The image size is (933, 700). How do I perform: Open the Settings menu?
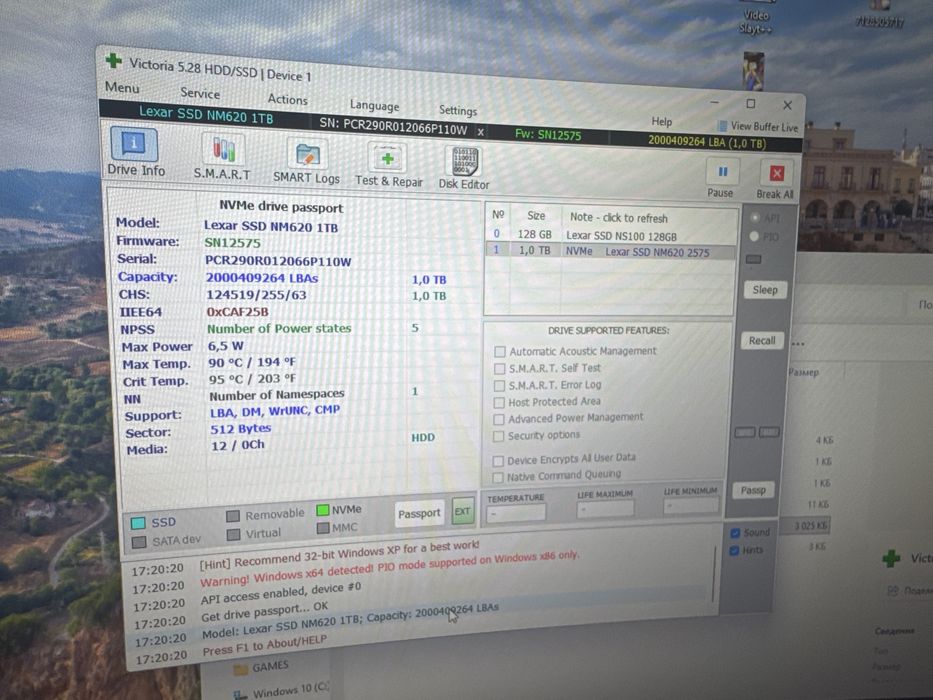(458, 111)
